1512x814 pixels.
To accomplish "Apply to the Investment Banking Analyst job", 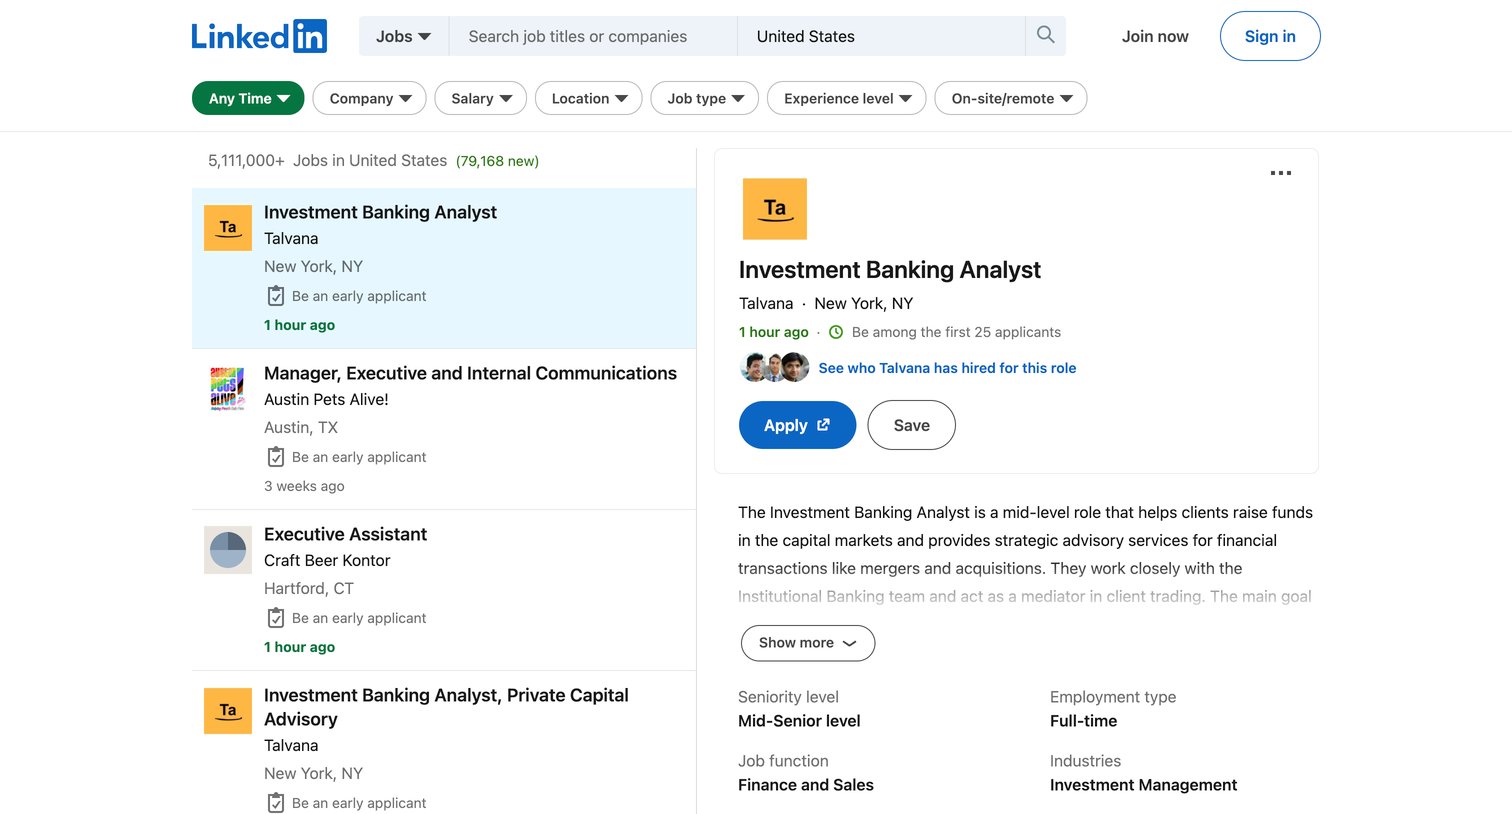I will point(797,425).
